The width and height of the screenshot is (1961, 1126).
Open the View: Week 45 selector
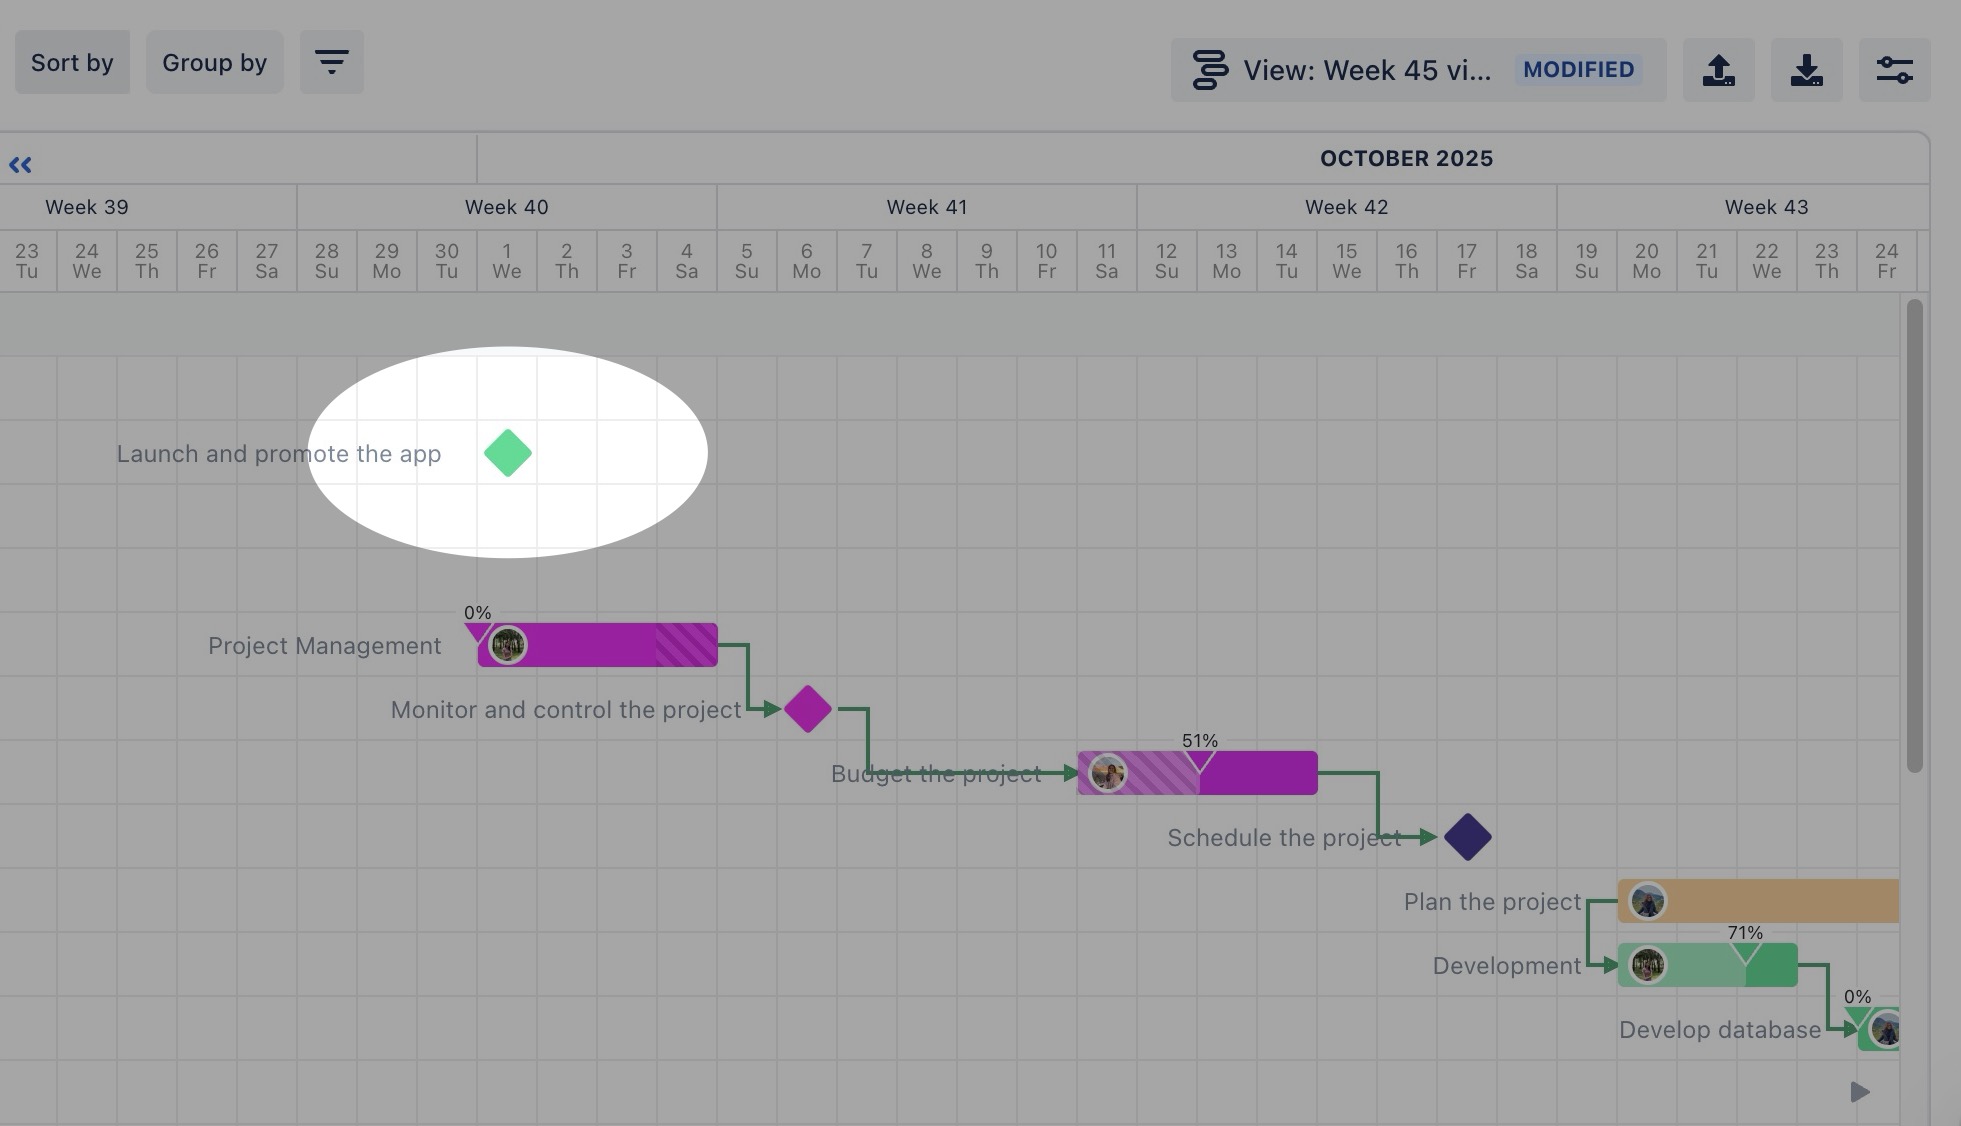tap(1366, 70)
